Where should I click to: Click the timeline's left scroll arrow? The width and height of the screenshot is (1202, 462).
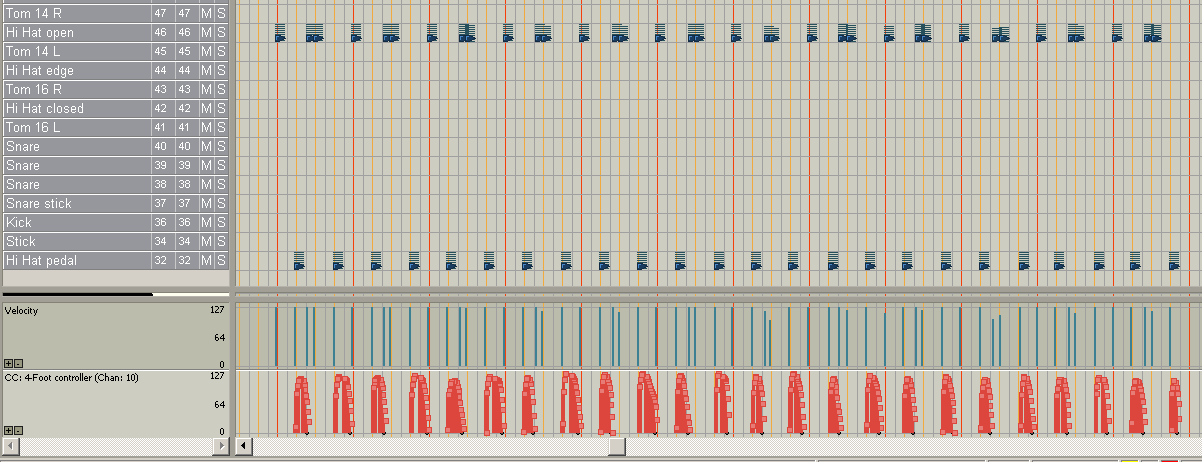point(242,445)
